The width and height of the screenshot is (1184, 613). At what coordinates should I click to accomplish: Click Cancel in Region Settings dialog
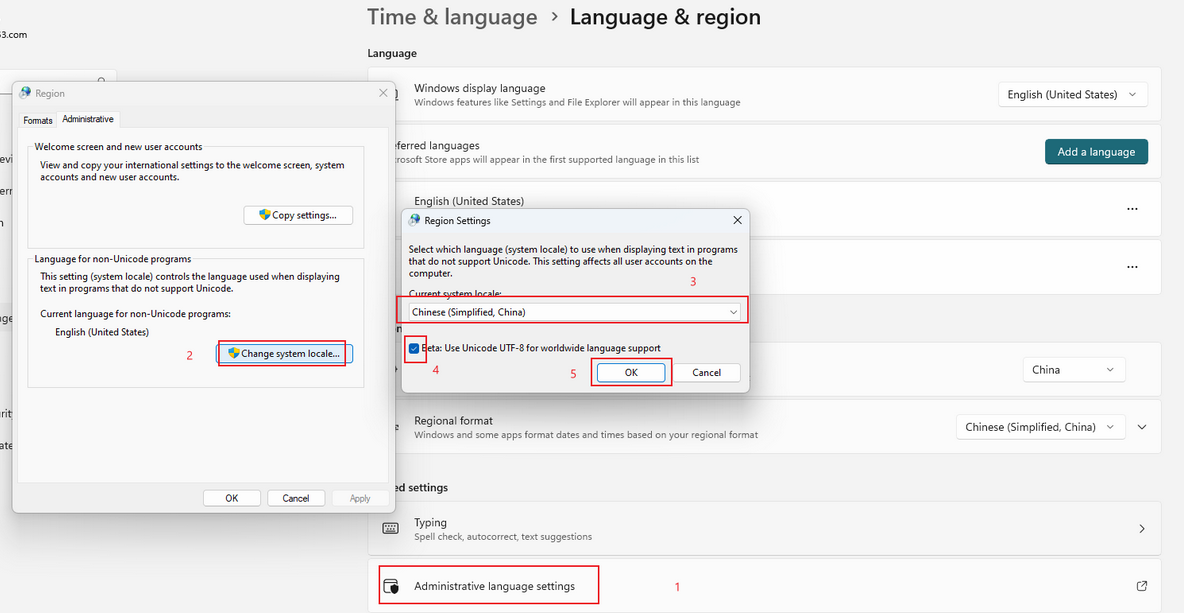[x=707, y=372]
